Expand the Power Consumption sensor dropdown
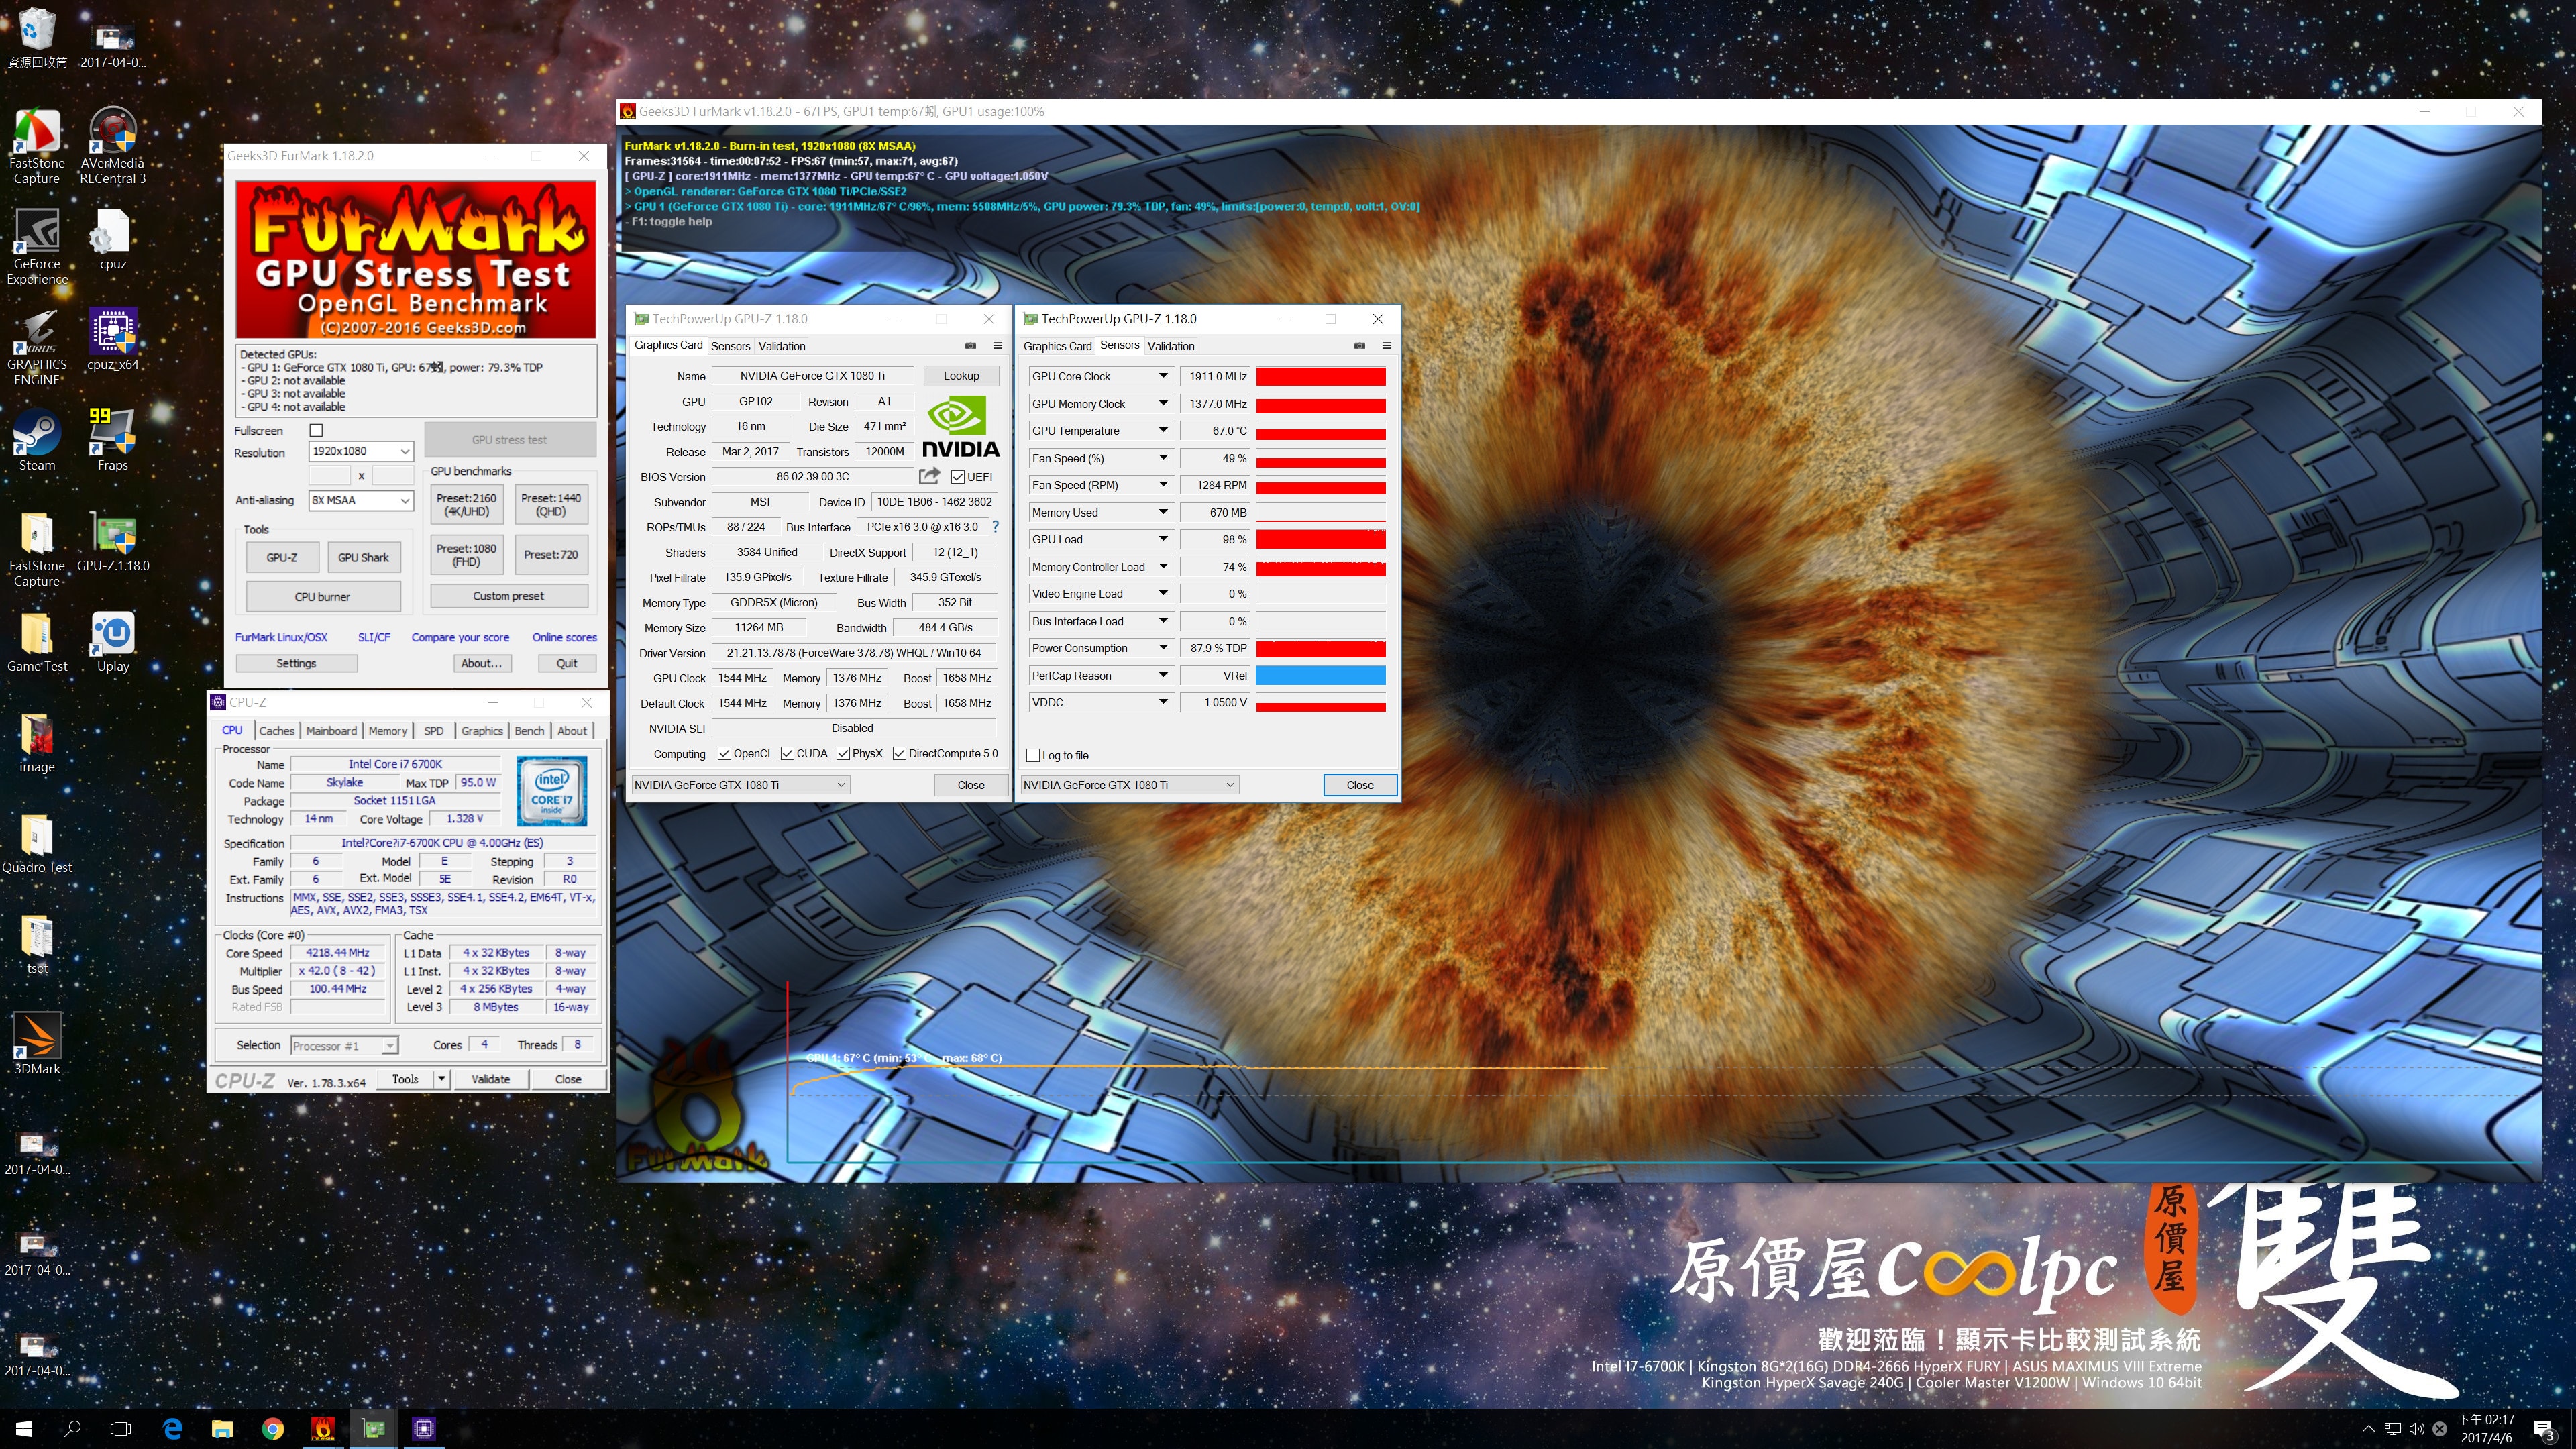 click(1163, 648)
